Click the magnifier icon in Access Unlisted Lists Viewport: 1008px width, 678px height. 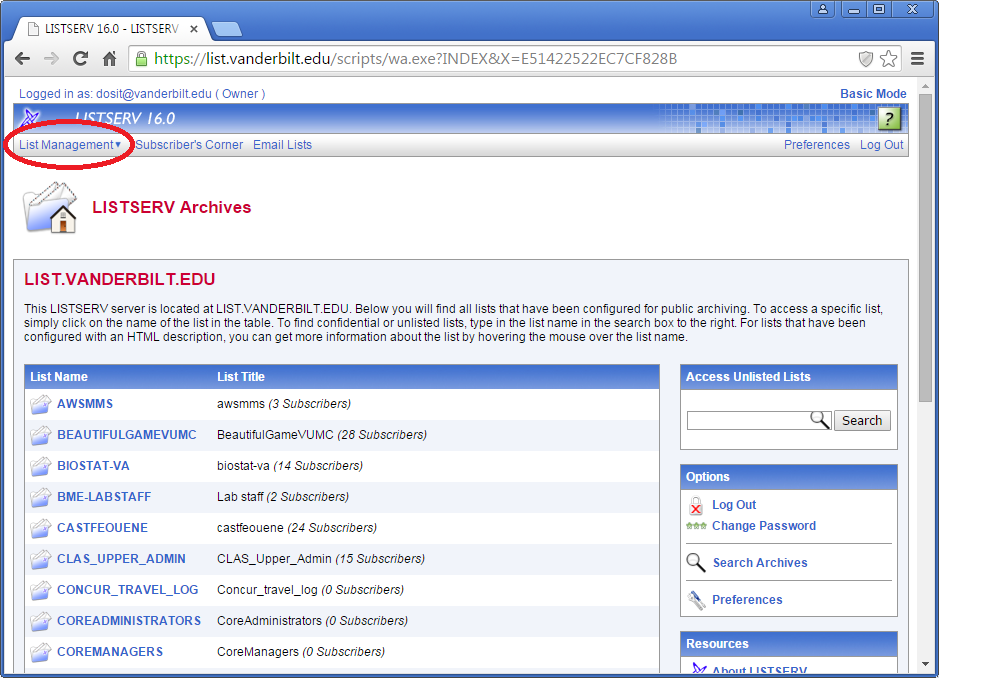click(820, 420)
